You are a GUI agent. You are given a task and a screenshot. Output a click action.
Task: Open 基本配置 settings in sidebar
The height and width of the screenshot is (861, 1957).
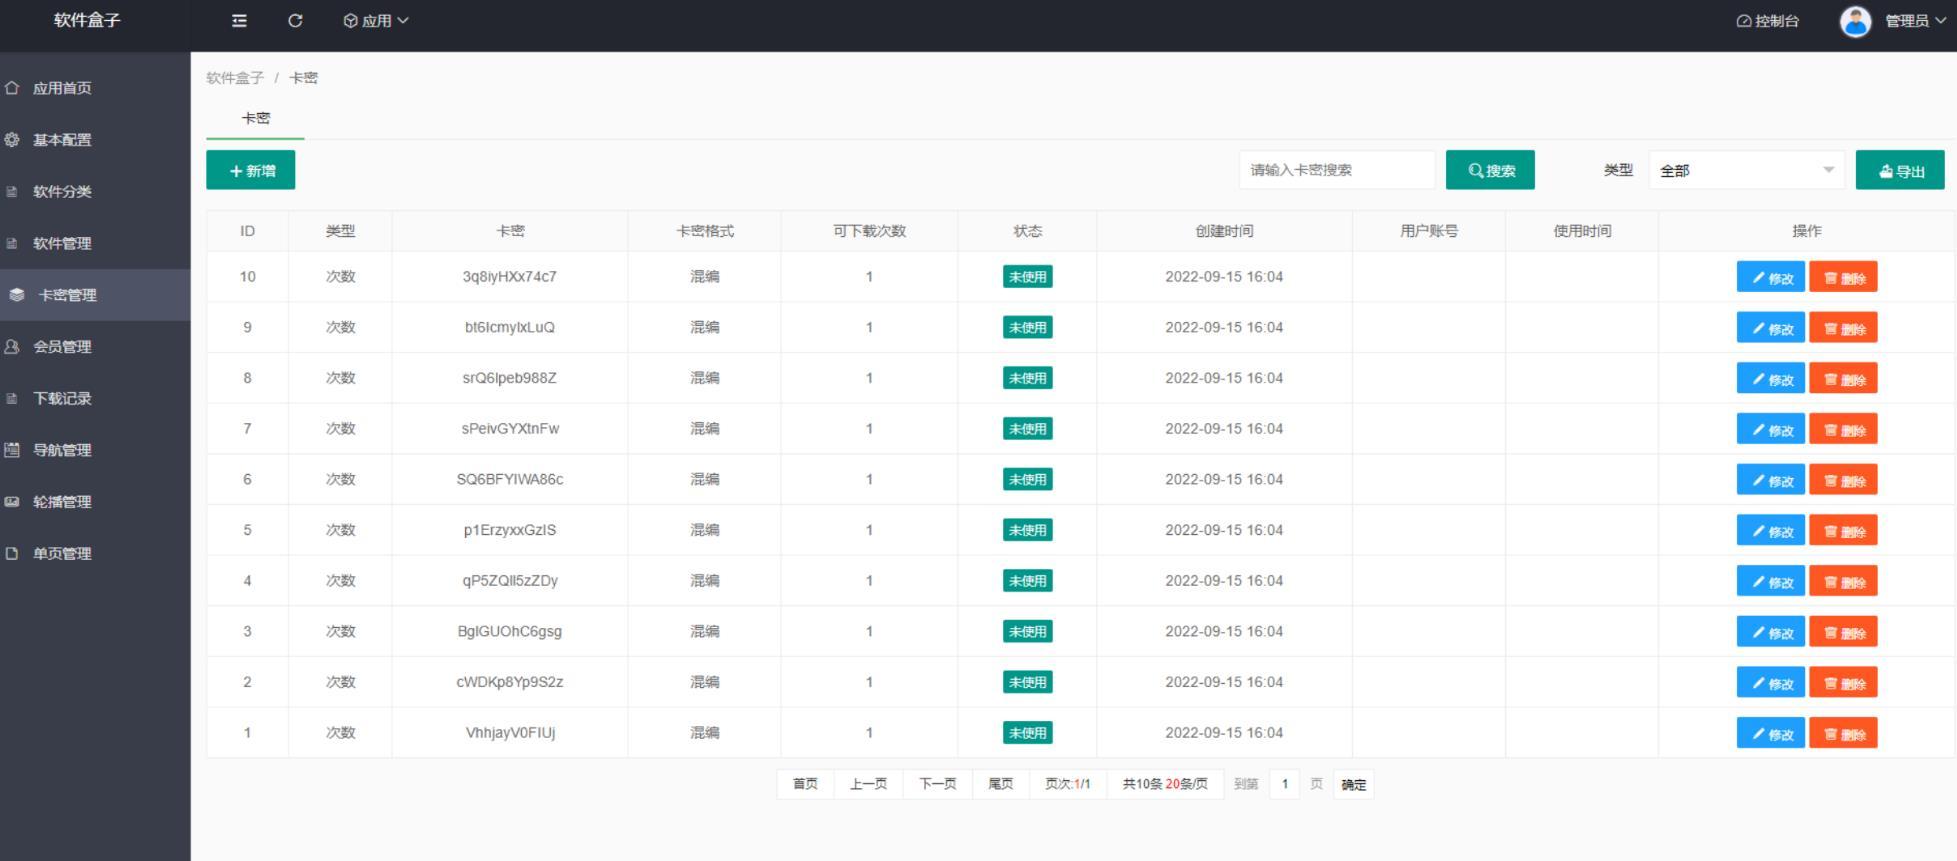point(62,140)
